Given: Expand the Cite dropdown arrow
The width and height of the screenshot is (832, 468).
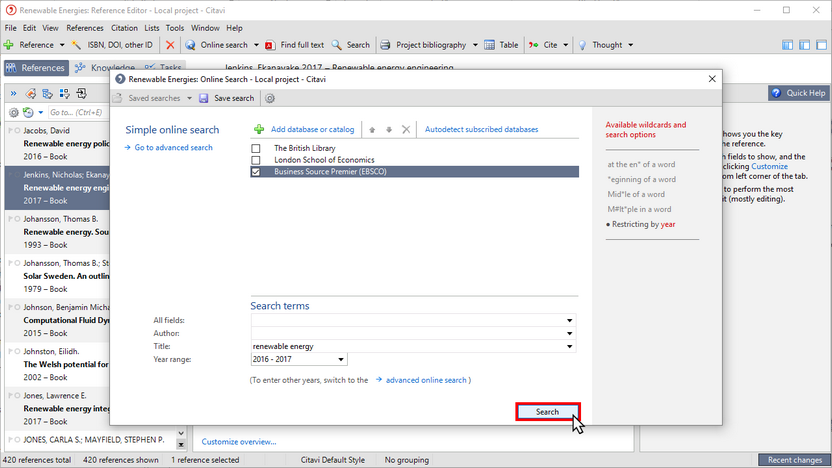Looking at the screenshot, I should pos(565,45).
